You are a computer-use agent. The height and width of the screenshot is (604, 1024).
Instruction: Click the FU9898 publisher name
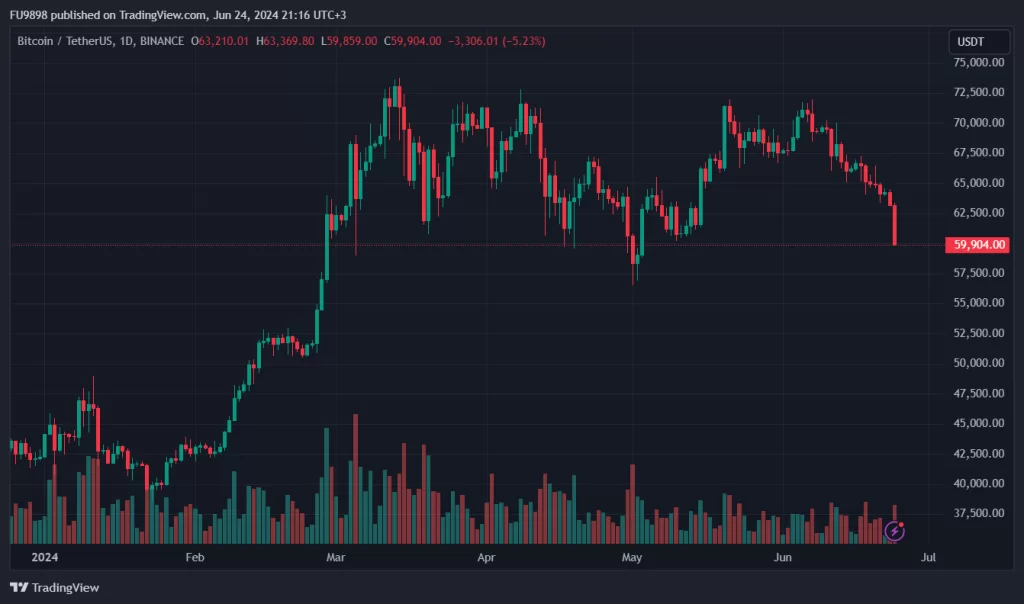click(x=29, y=15)
